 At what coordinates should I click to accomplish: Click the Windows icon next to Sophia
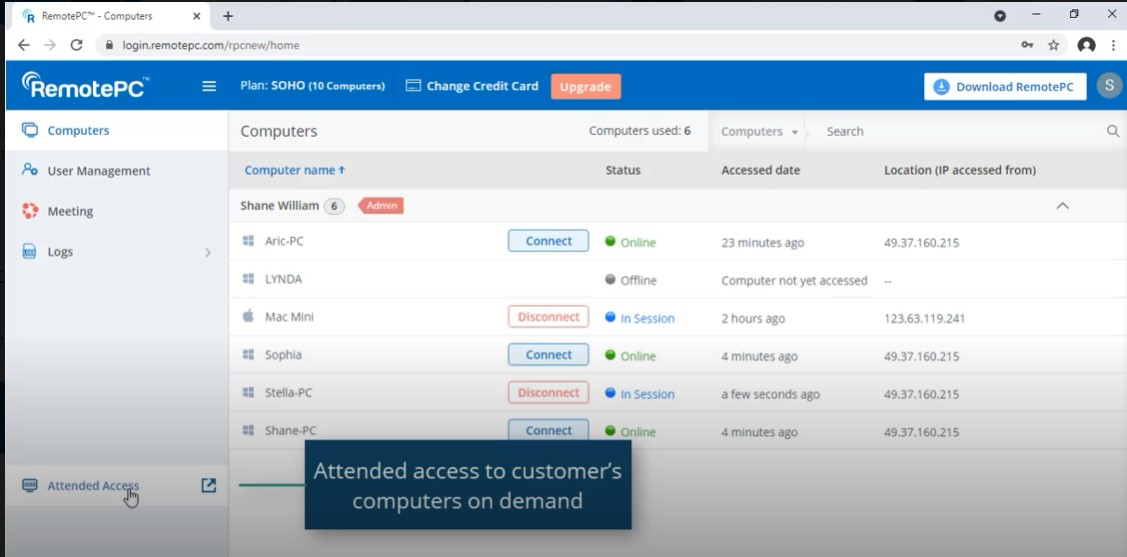click(x=248, y=354)
